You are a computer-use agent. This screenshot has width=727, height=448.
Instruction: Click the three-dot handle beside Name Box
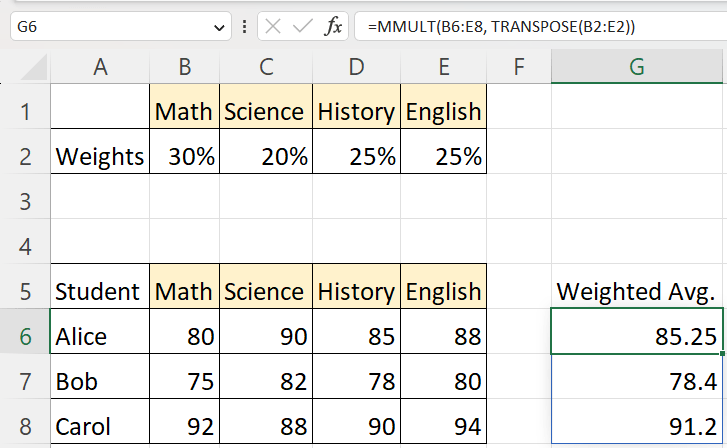pyautogui.click(x=245, y=27)
